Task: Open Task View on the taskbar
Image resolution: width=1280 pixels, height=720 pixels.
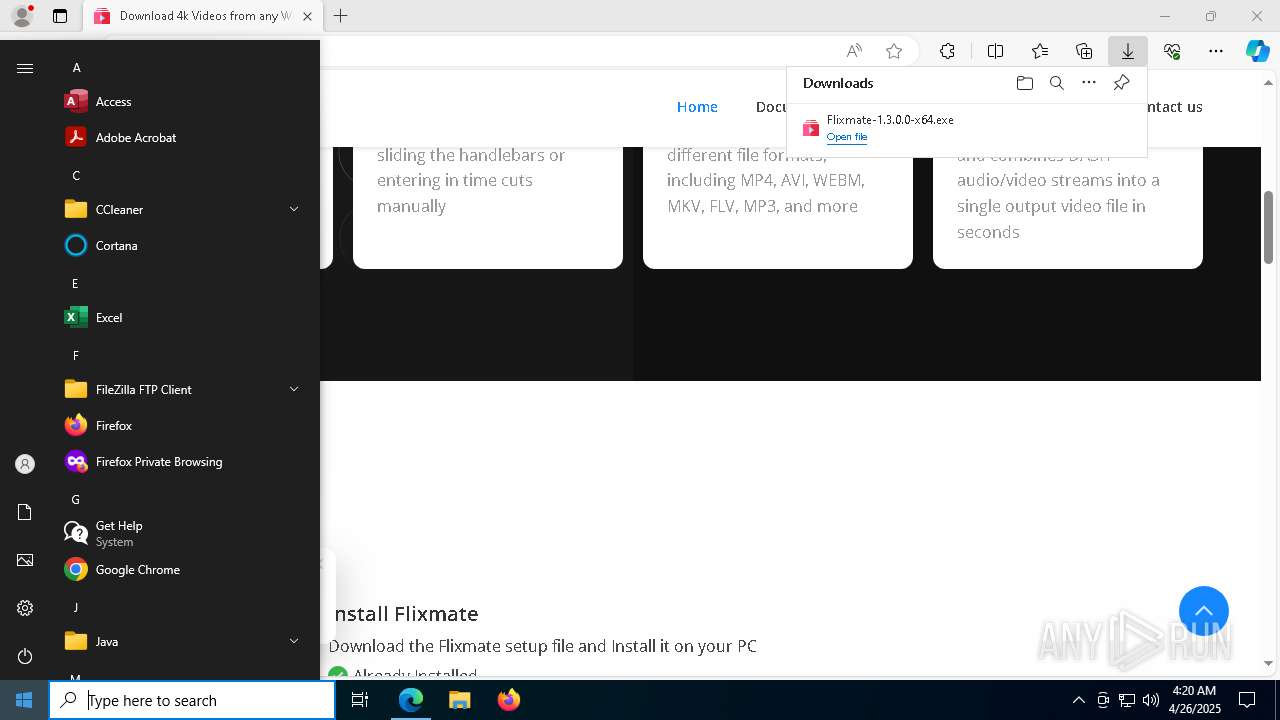Action: click(x=360, y=700)
